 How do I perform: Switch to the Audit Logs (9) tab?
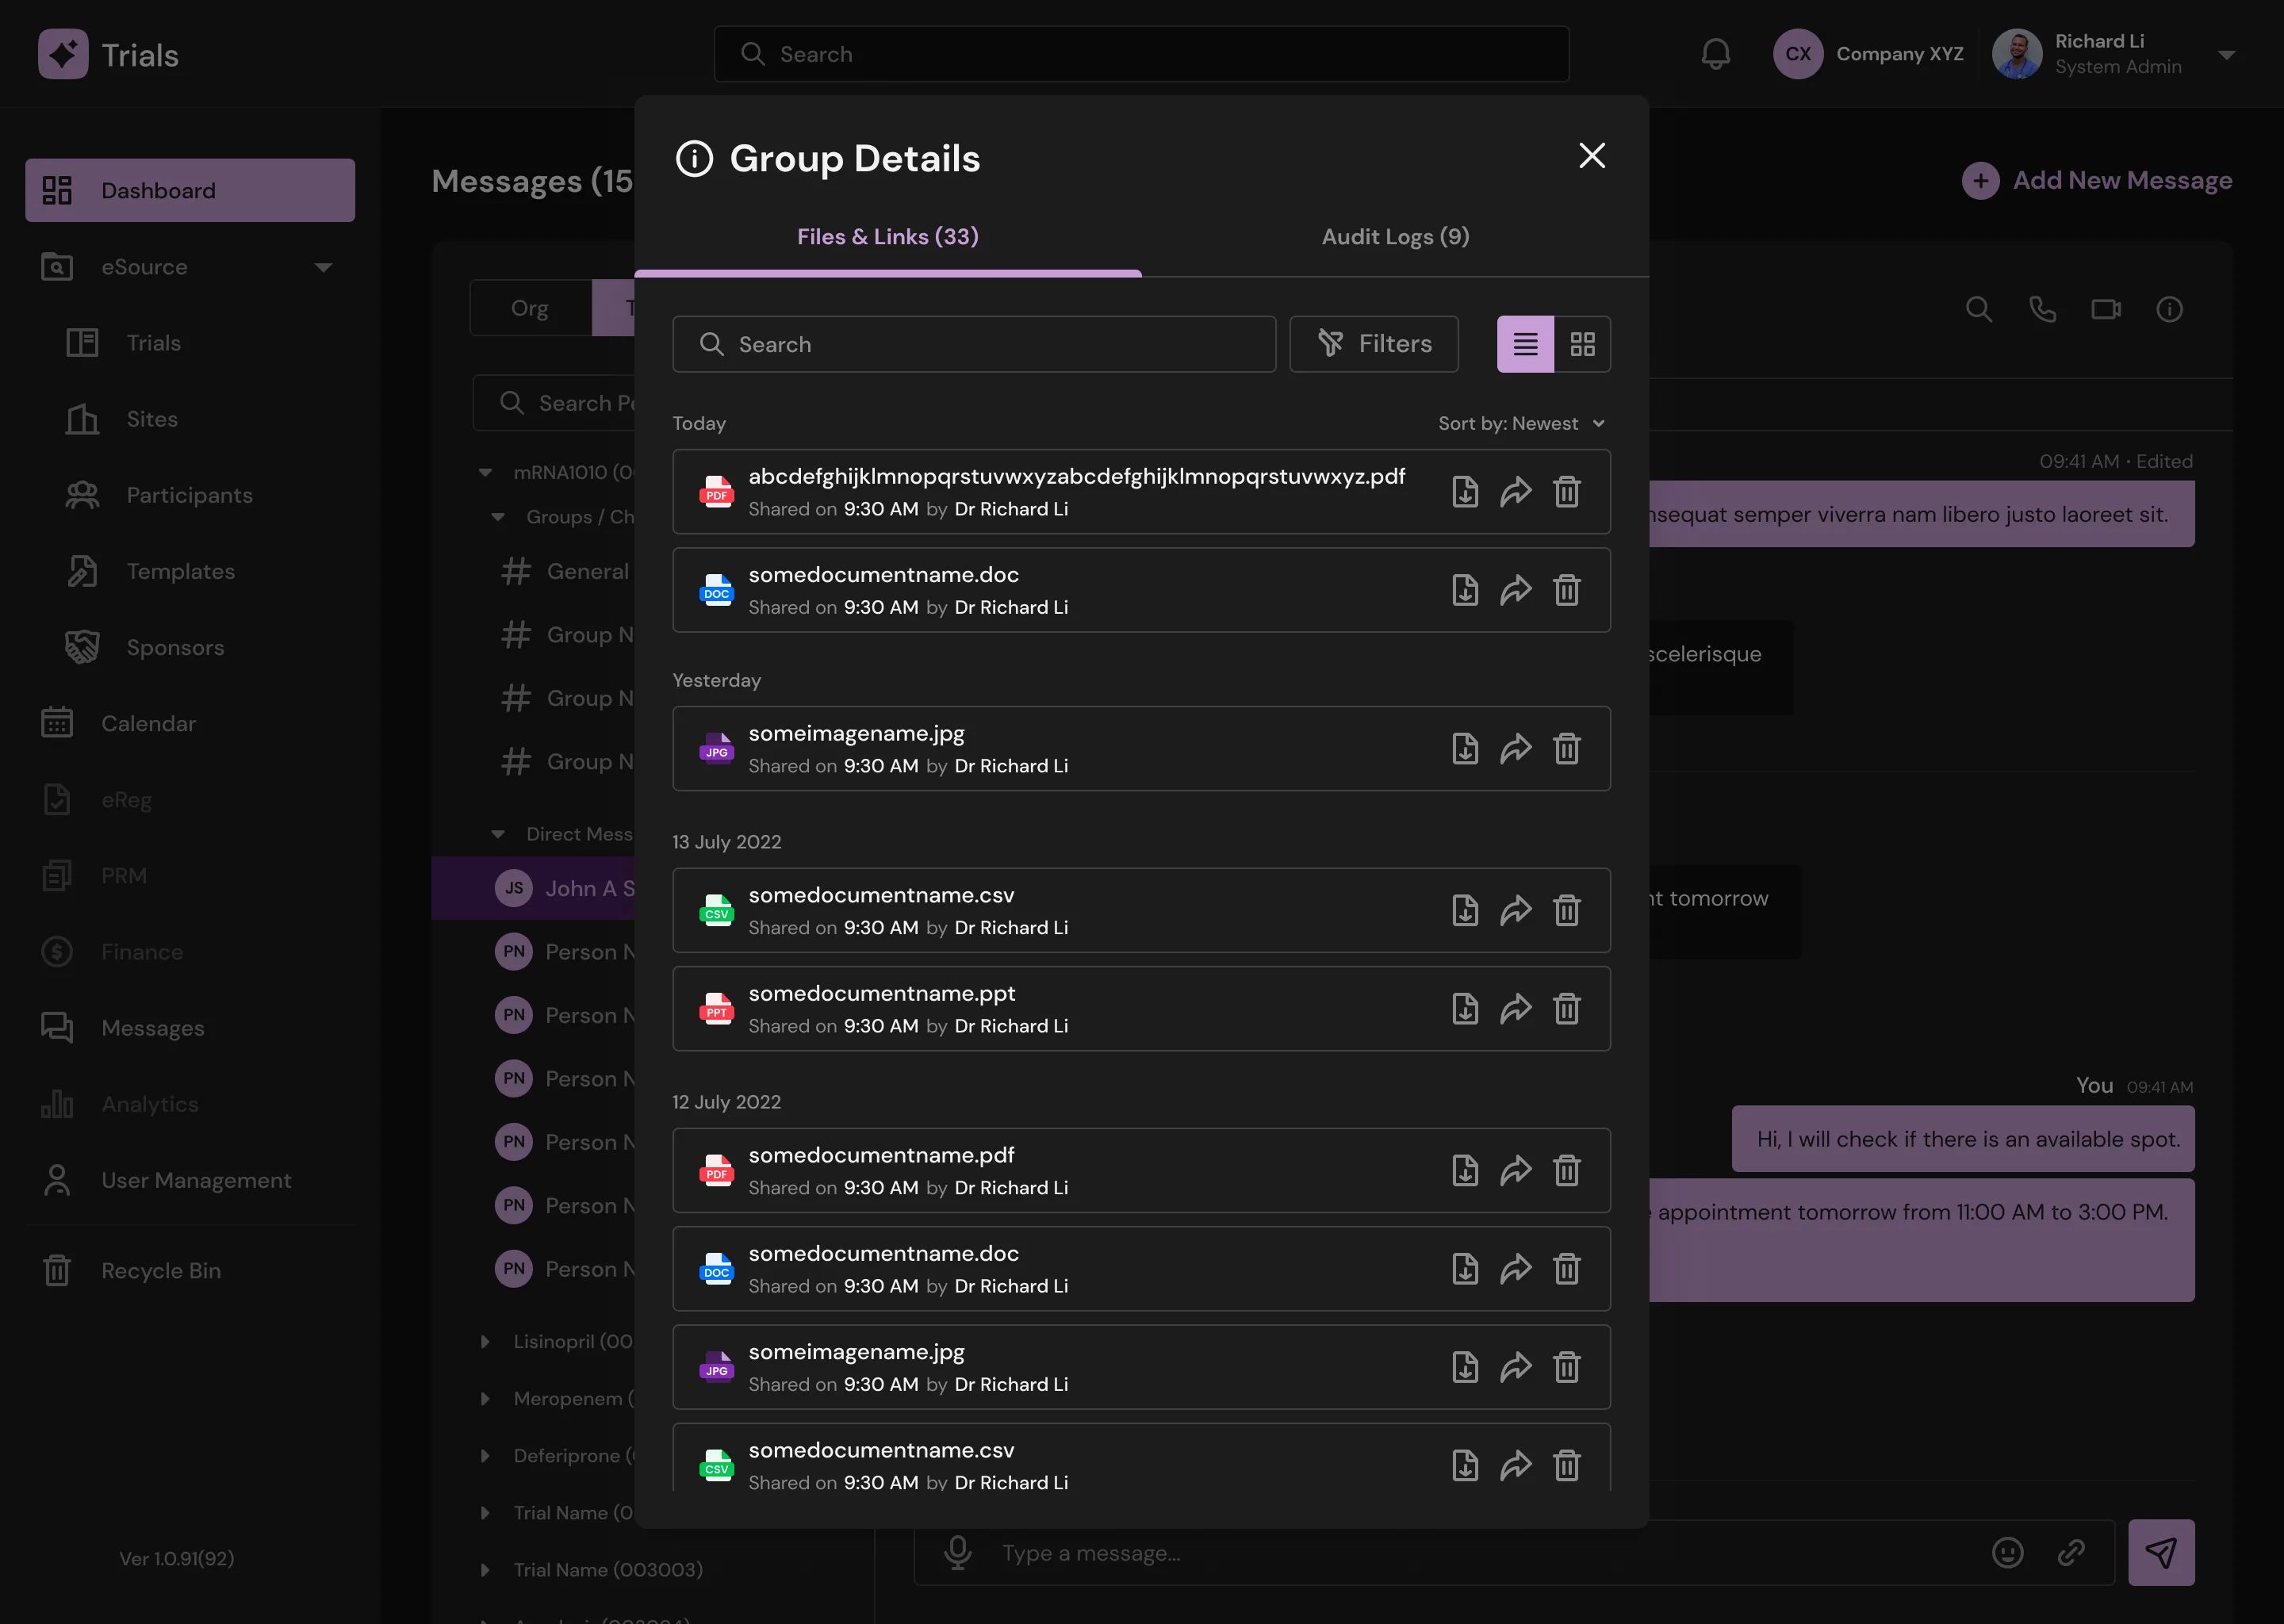click(x=1395, y=237)
